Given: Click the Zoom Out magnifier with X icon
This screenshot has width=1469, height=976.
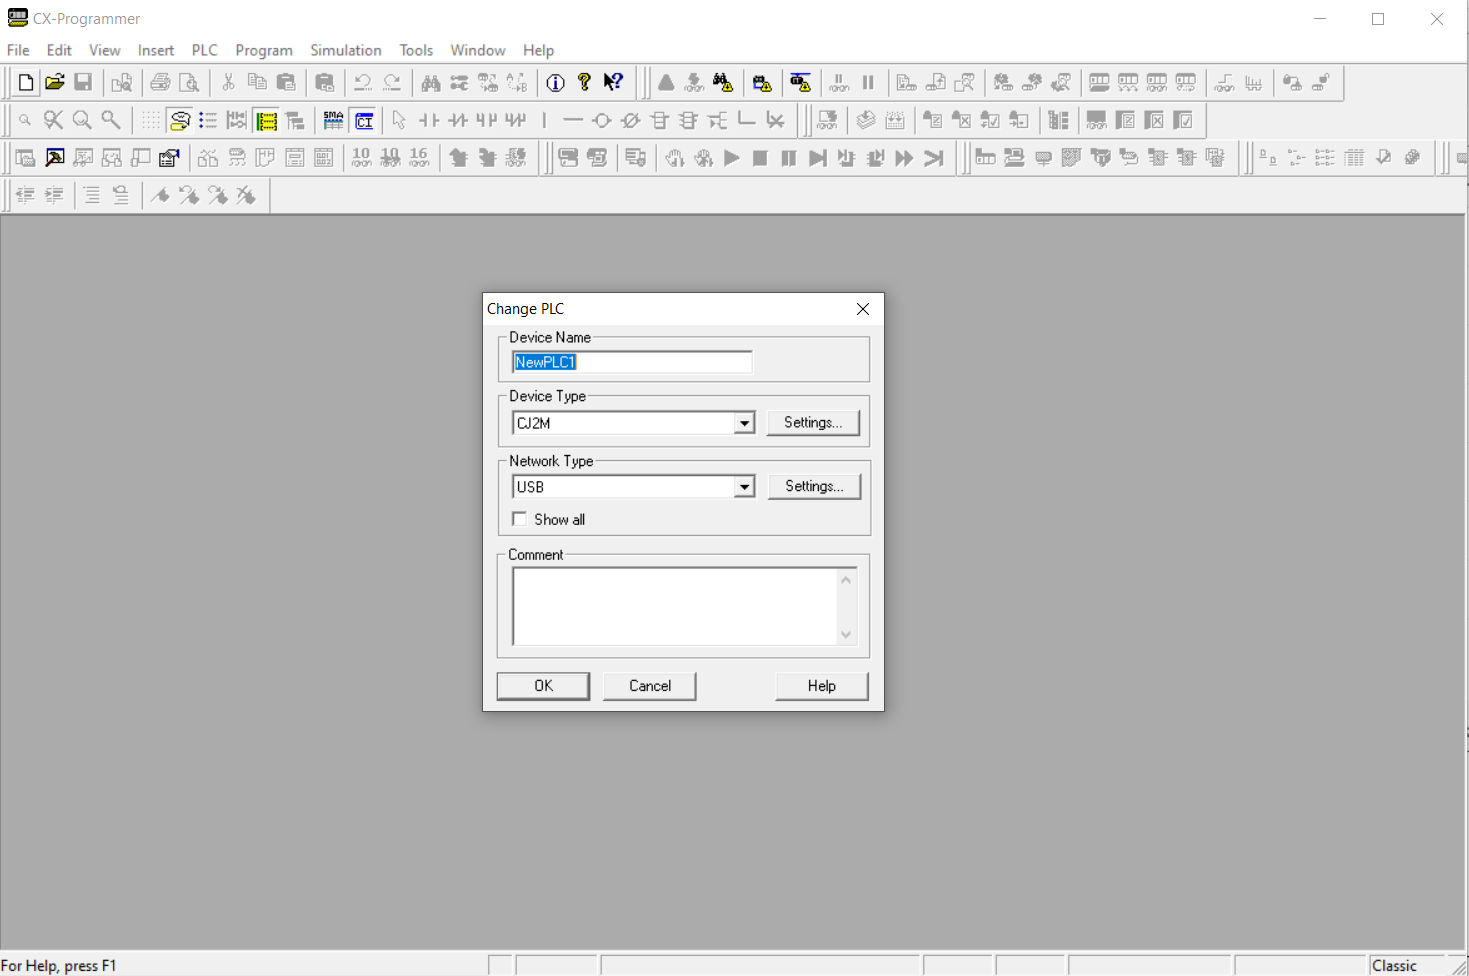Looking at the screenshot, I should (54, 121).
